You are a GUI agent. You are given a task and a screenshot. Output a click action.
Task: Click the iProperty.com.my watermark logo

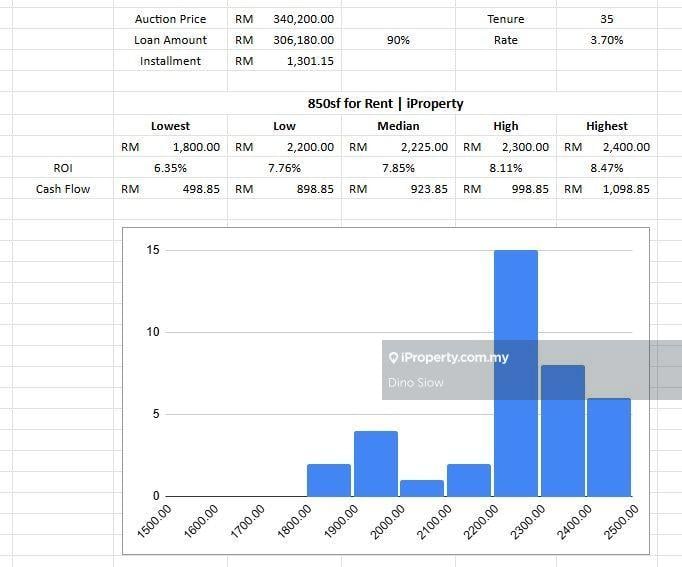(x=448, y=358)
